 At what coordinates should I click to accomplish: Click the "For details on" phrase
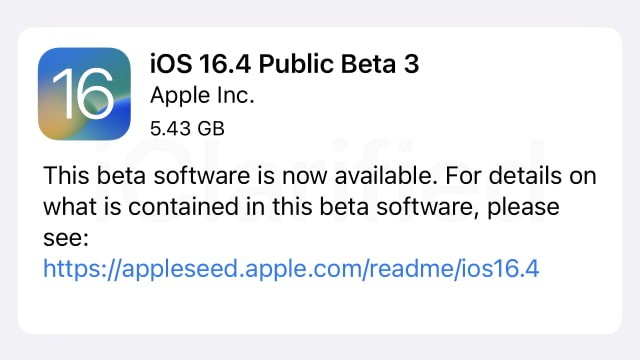click(521, 176)
